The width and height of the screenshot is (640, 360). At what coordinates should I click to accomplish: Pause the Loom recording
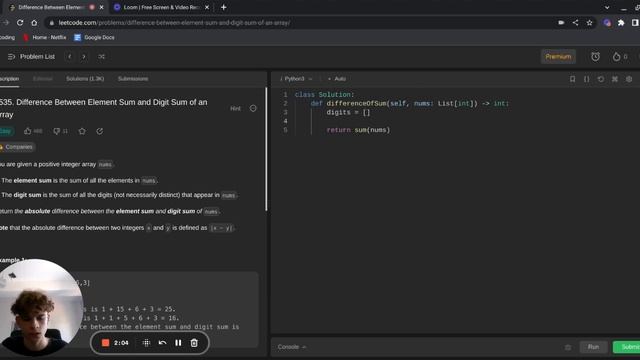(178, 343)
